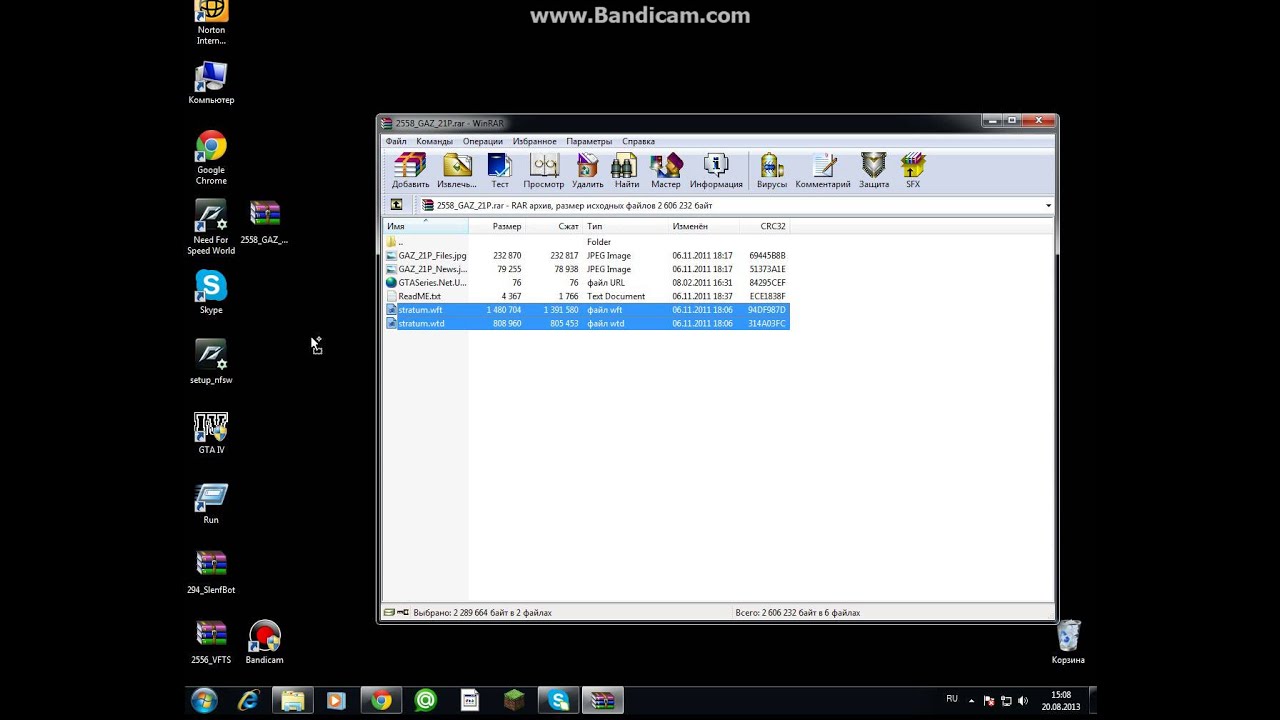Open the Найти (Find) binoculars tool
The width and height of the screenshot is (1280, 720).
[x=627, y=170]
